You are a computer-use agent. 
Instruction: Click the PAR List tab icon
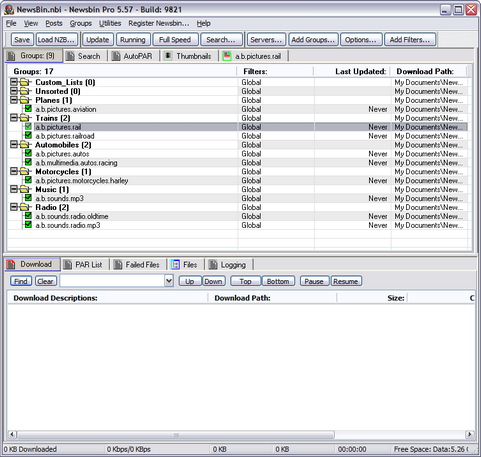click(x=67, y=265)
